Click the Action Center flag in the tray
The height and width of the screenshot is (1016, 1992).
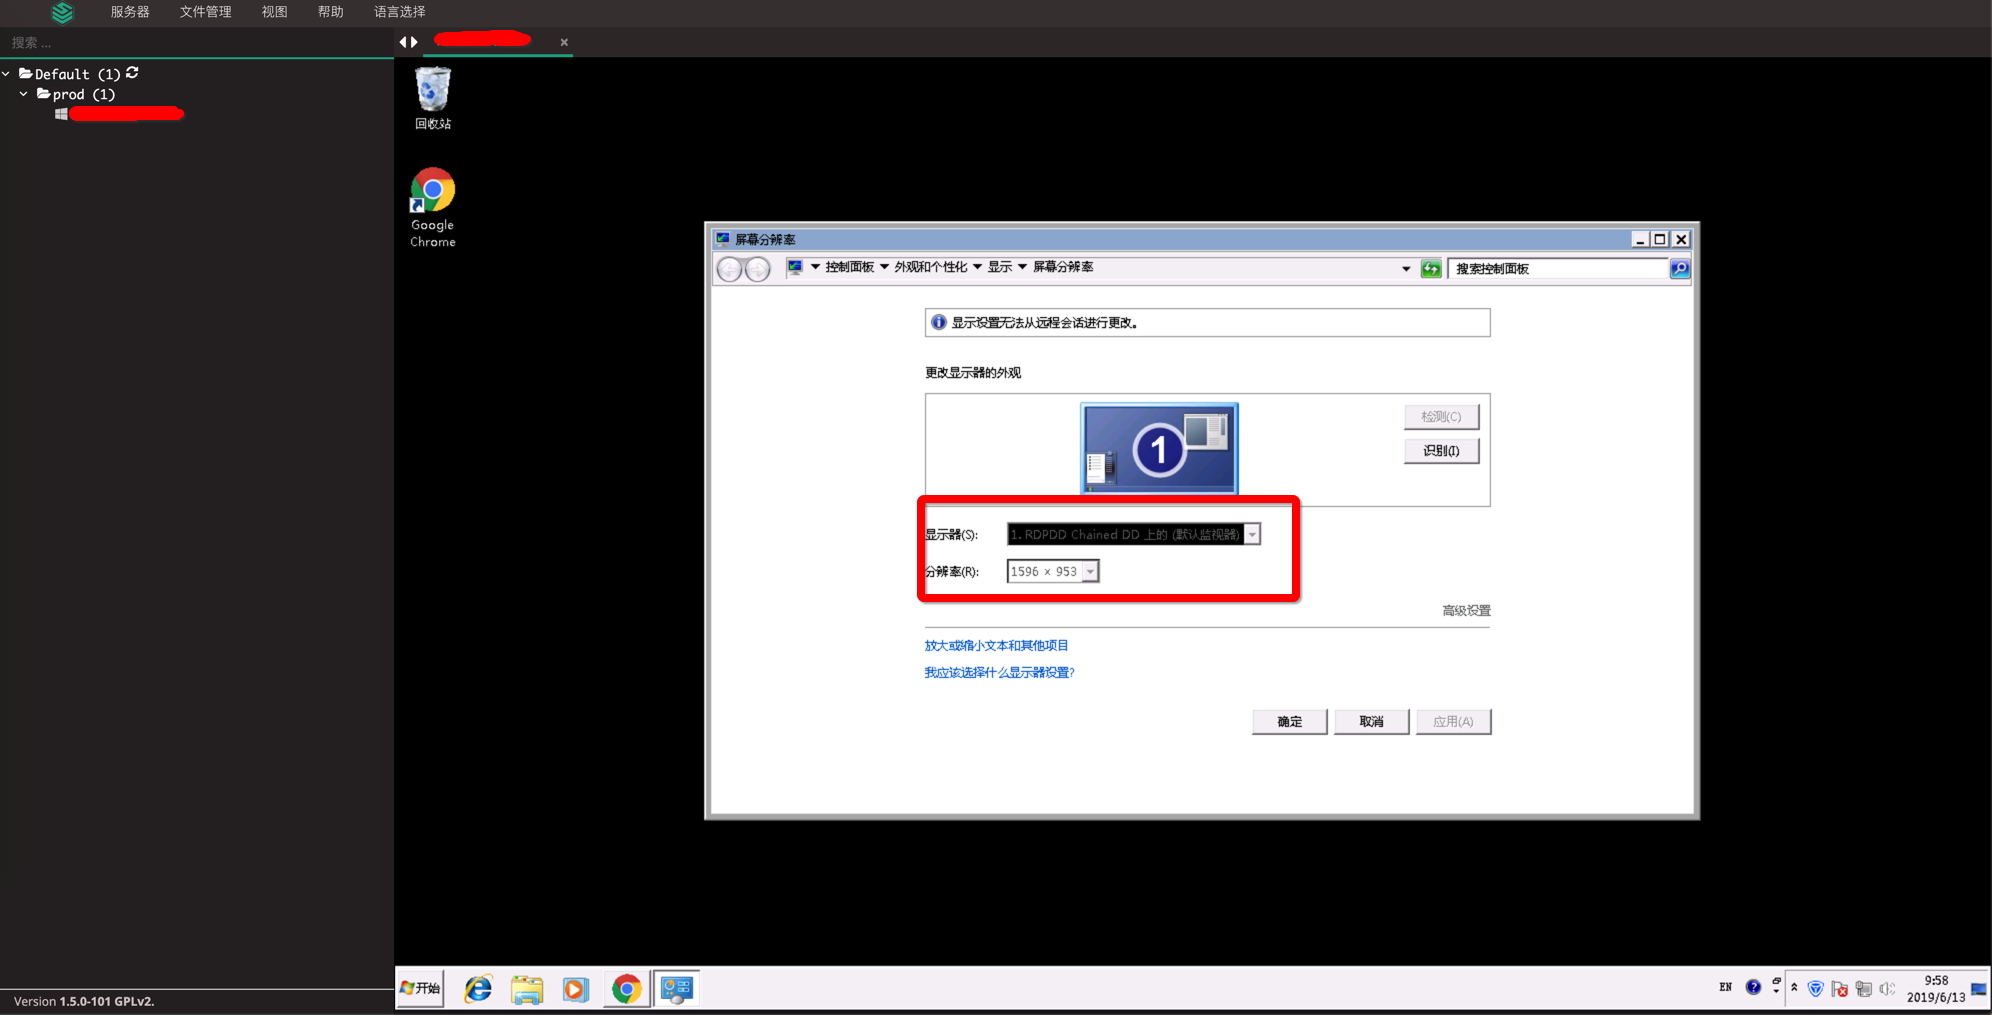click(1839, 989)
